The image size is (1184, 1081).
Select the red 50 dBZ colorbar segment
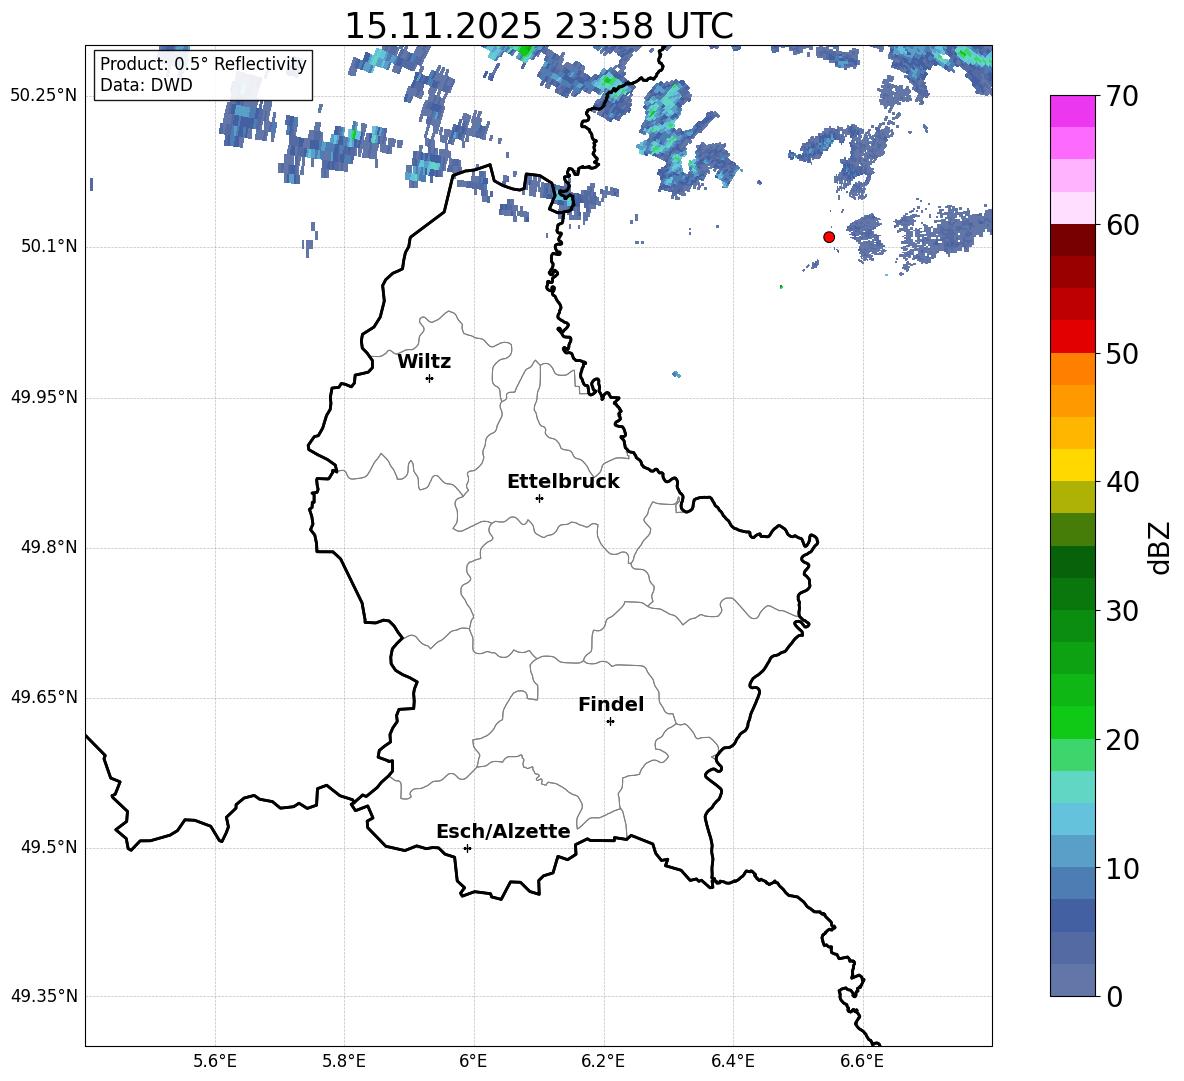pos(1072,337)
